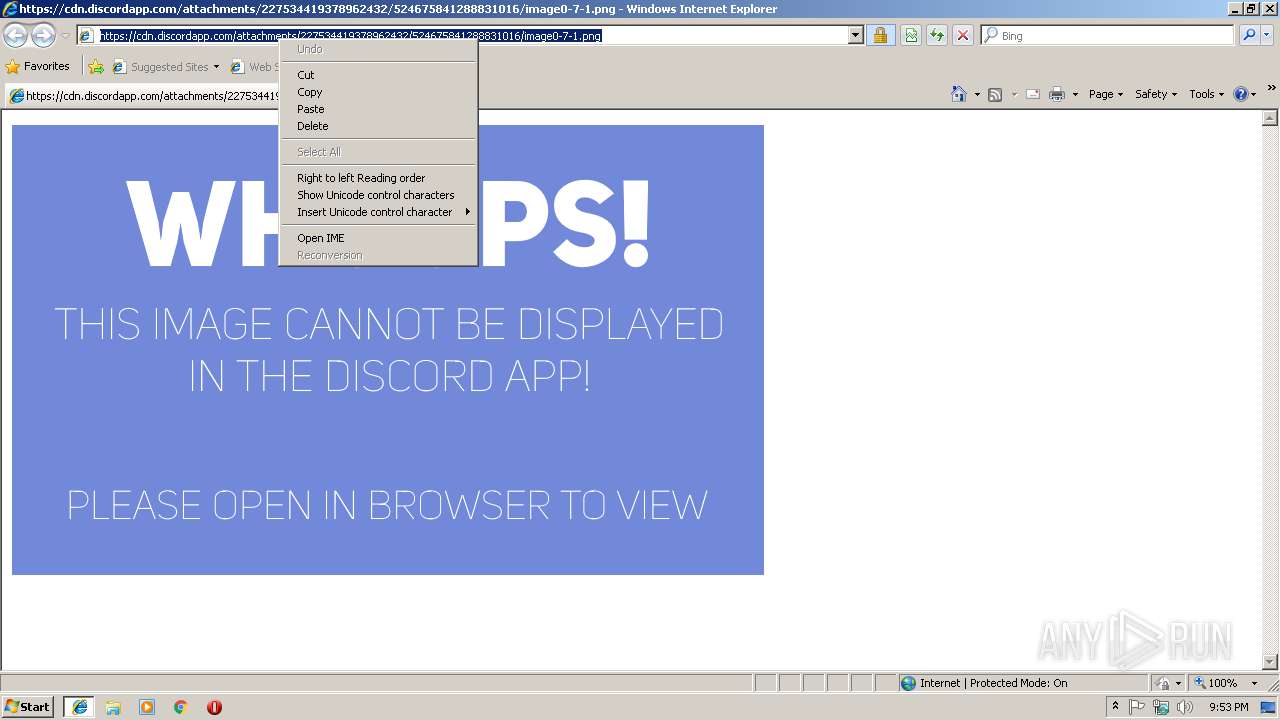The width and height of the screenshot is (1280, 720).
Task: Click the volume speaker tray icon
Action: (x=1185, y=707)
